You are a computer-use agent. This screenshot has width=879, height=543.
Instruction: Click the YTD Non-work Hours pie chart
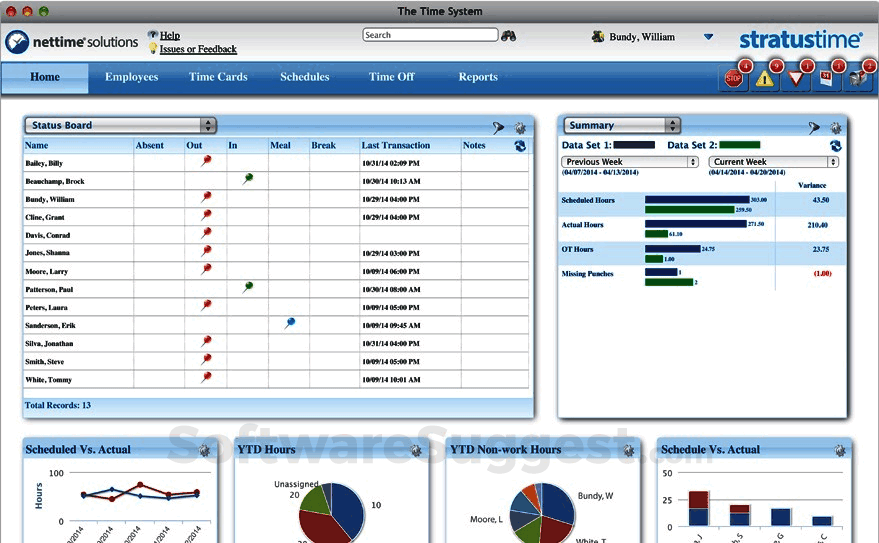[x=542, y=513]
